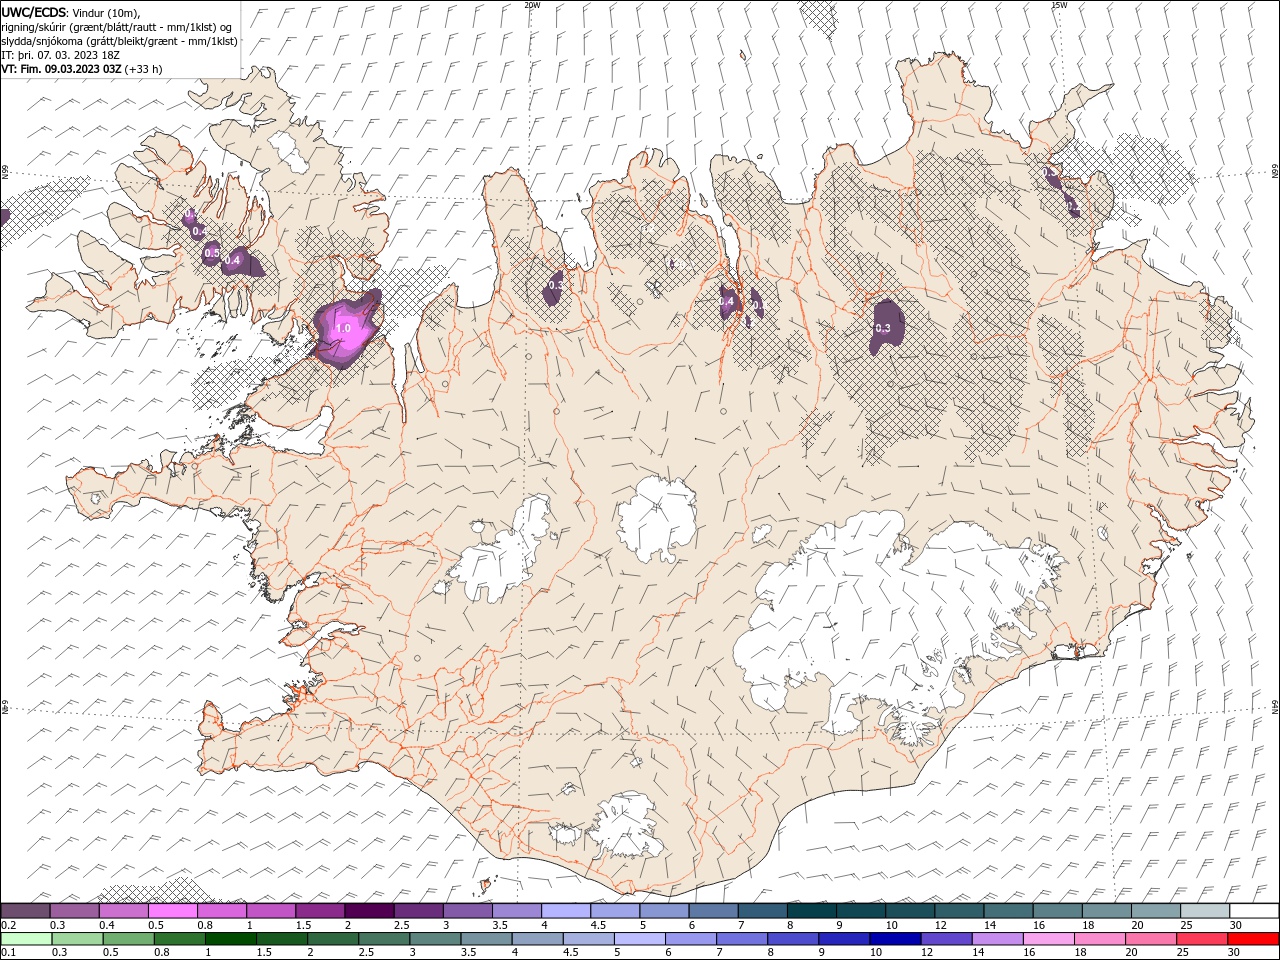Pick the bright red 30 swatch in lower row

1252,939
